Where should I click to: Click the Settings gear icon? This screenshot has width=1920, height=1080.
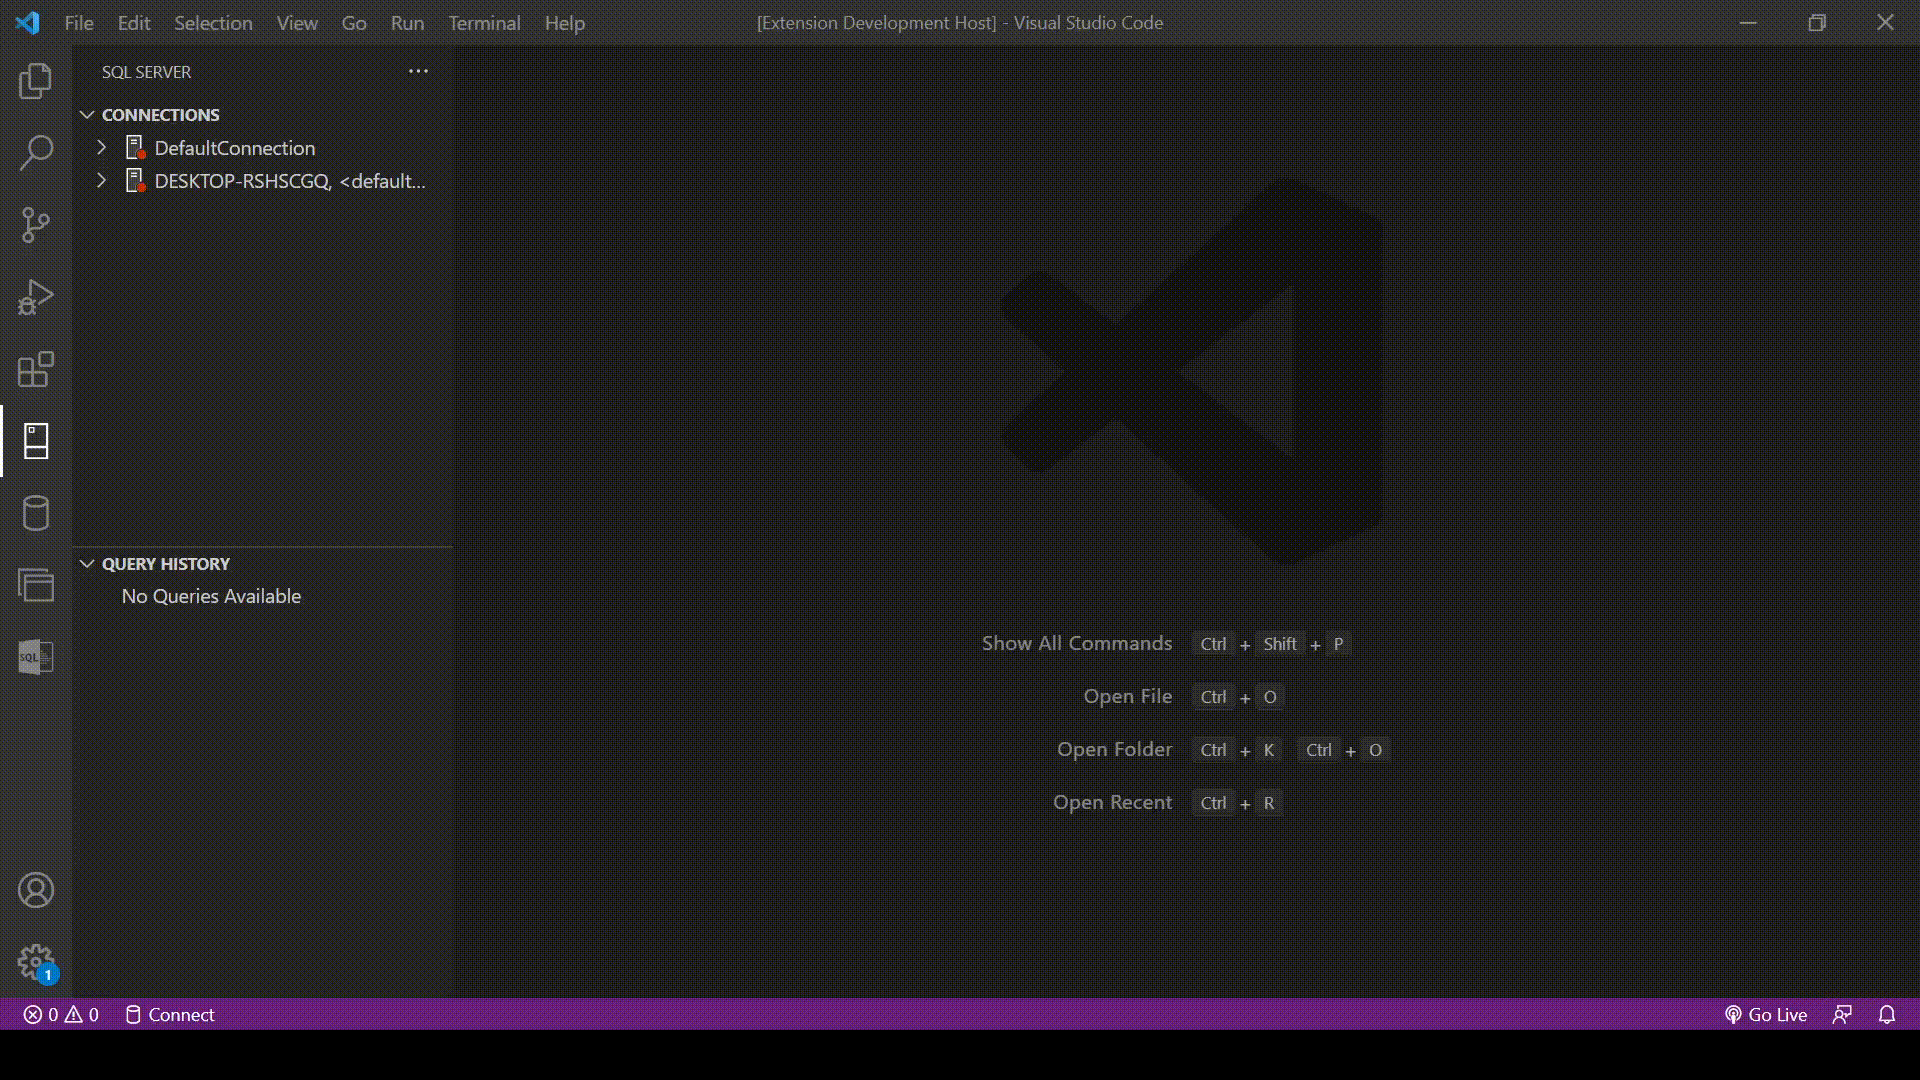(36, 961)
